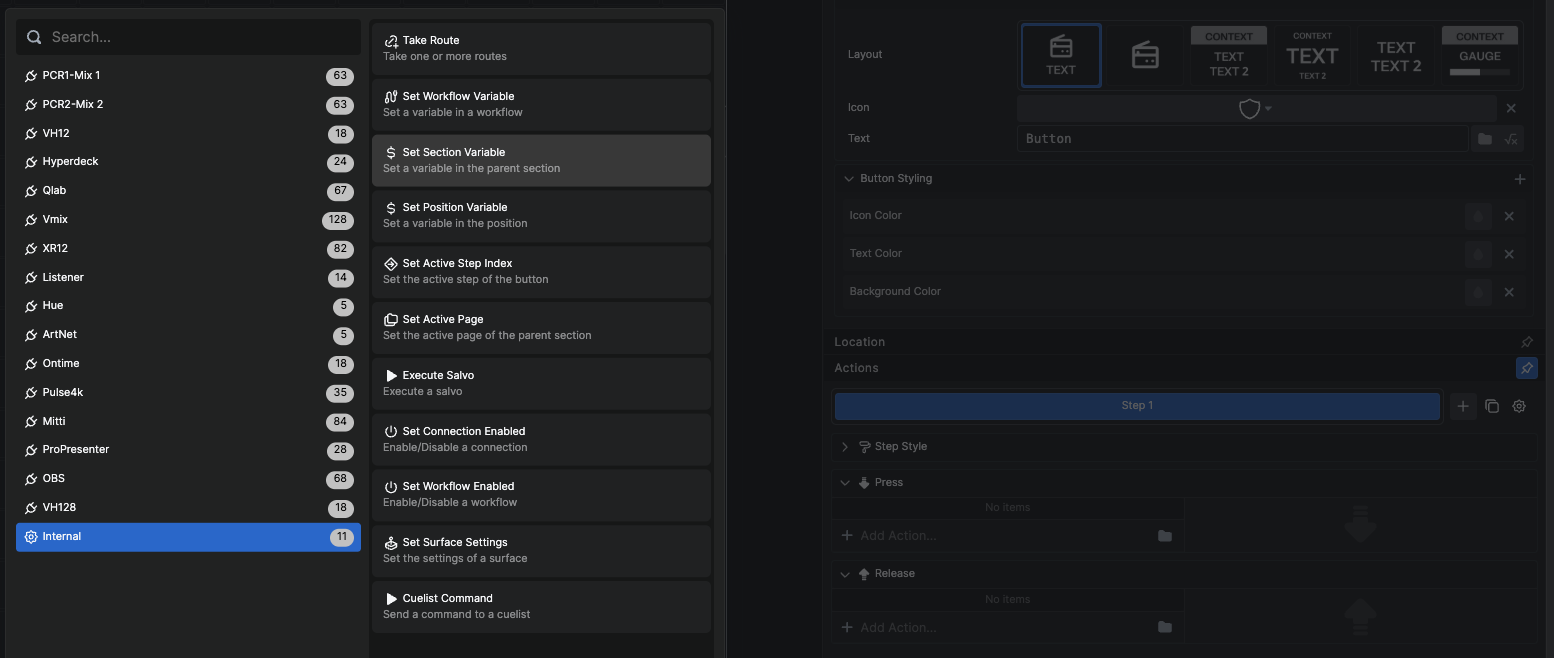Collapse the Release section
This screenshot has height=658, width=1554.
coord(845,574)
